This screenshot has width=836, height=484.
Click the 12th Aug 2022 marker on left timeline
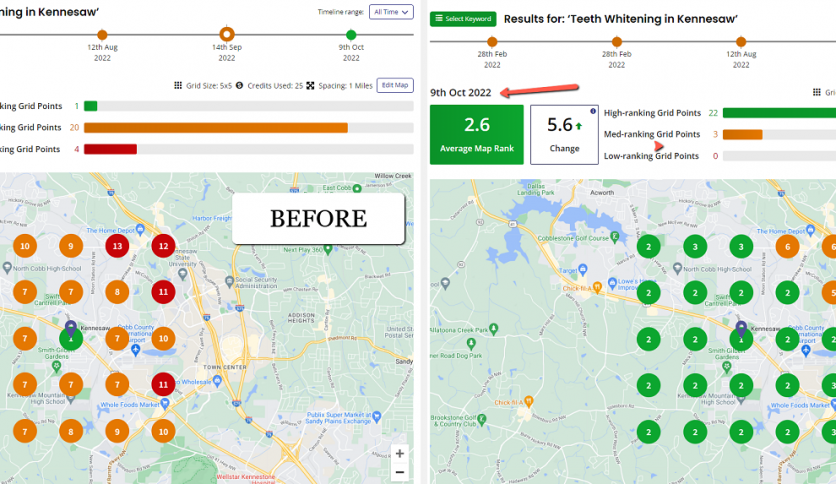(x=102, y=34)
